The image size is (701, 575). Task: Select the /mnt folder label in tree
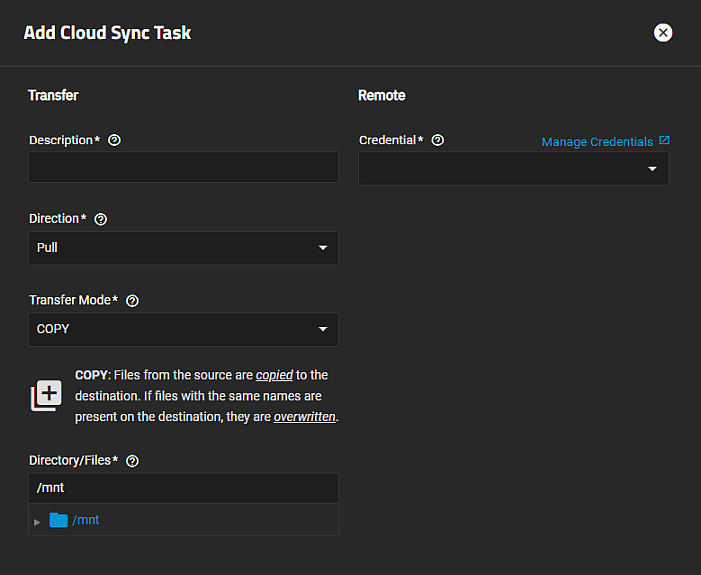(x=86, y=520)
